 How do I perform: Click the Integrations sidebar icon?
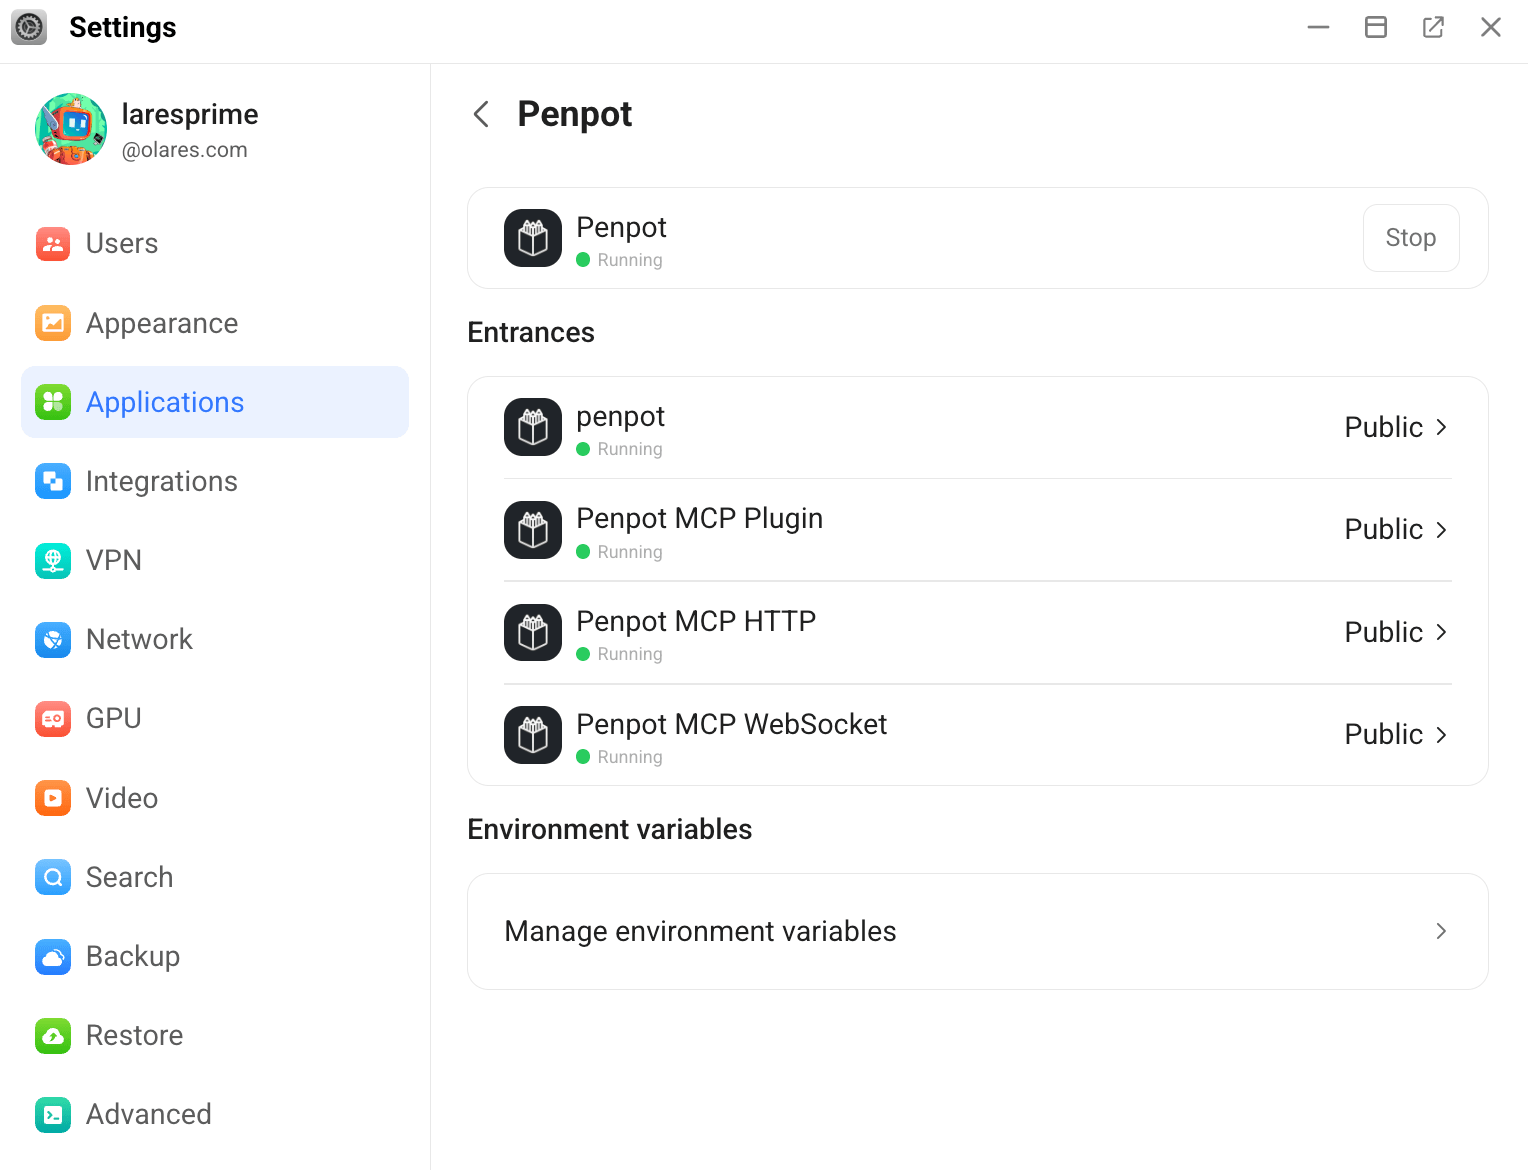[x=53, y=481]
